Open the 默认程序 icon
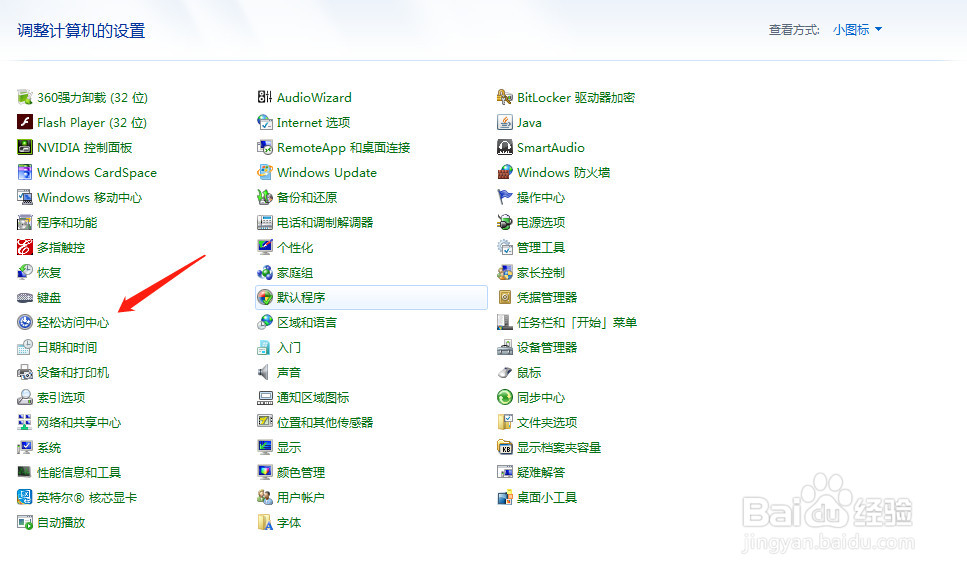 [265, 298]
